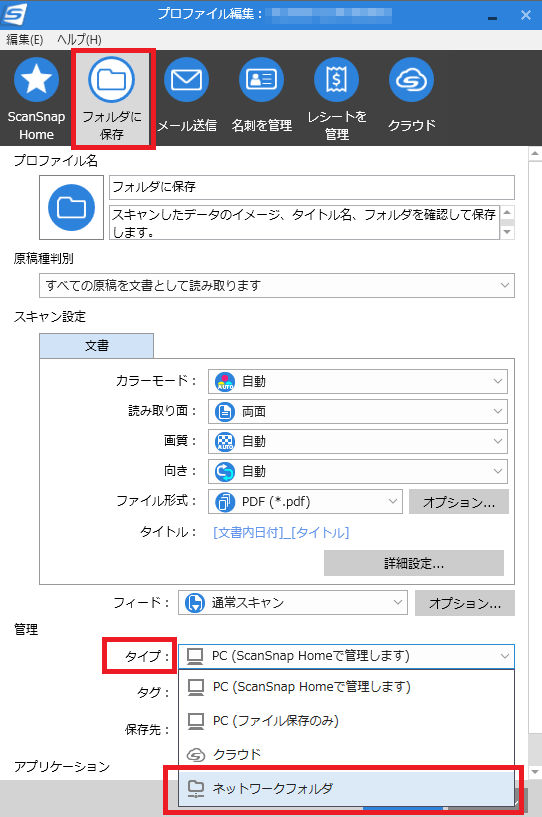Choose クラウド from the タイプ list
This screenshot has width=542, height=817.
pyautogui.click(x=347, y=754)
